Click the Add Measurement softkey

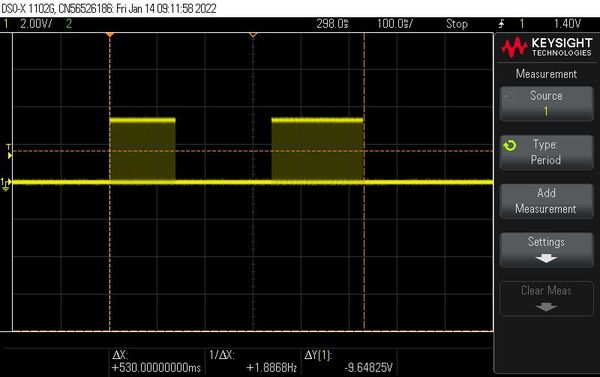546,201
